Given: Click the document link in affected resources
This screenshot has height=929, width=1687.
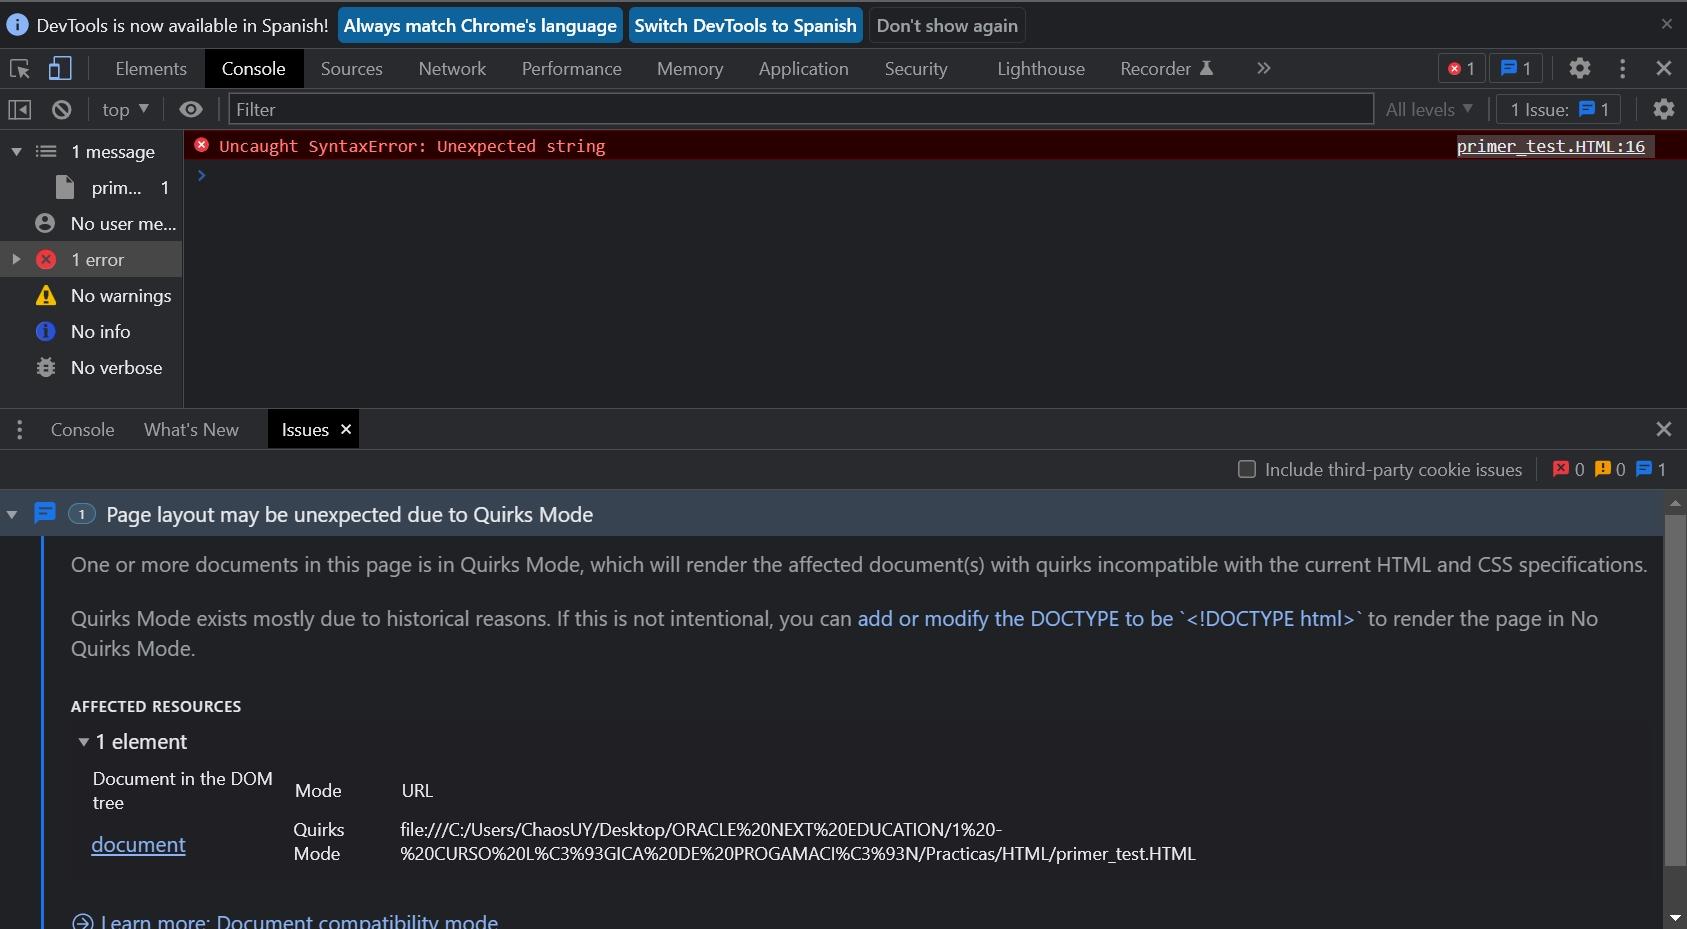Looking at the screenshot, I should coord(138,844).
